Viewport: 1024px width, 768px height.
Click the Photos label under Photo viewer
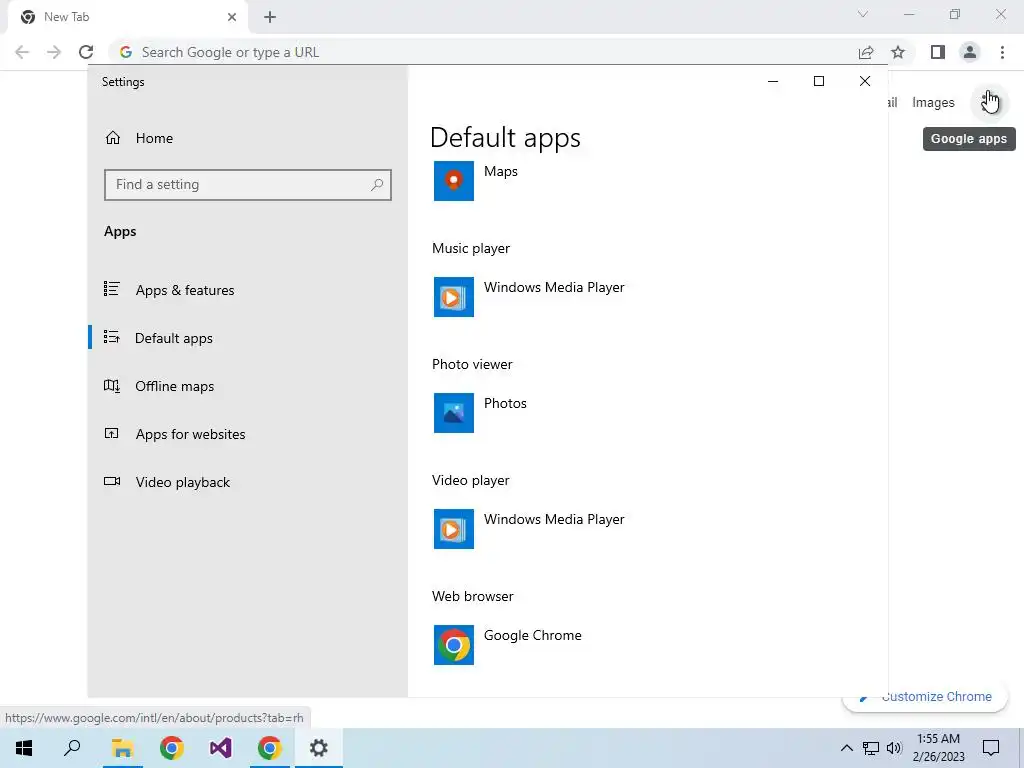coord(505,403)
